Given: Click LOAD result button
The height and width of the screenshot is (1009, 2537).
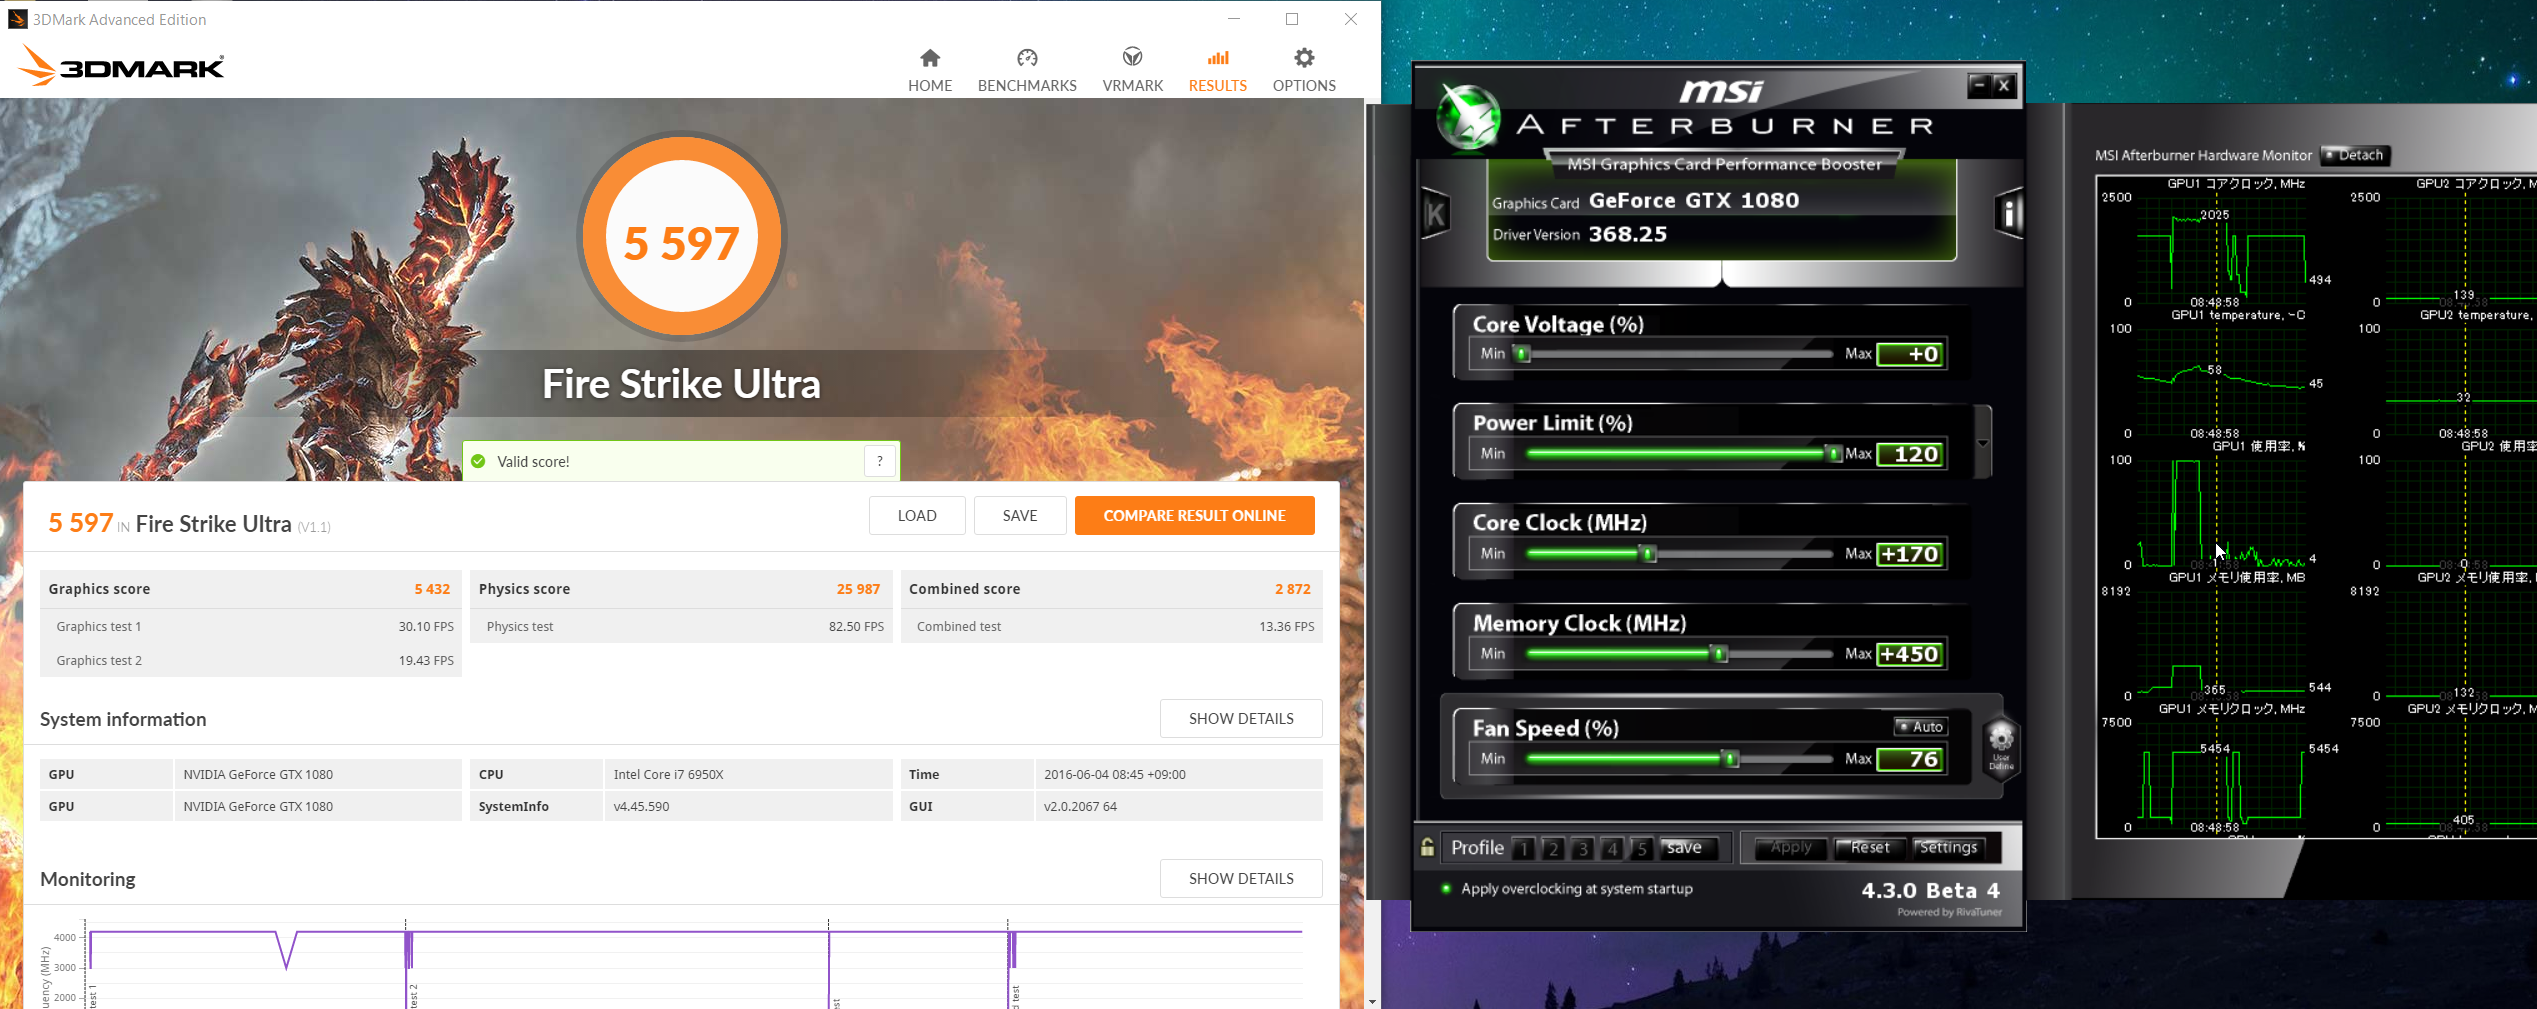Looking at the screenshot, I should coord(917,516).
